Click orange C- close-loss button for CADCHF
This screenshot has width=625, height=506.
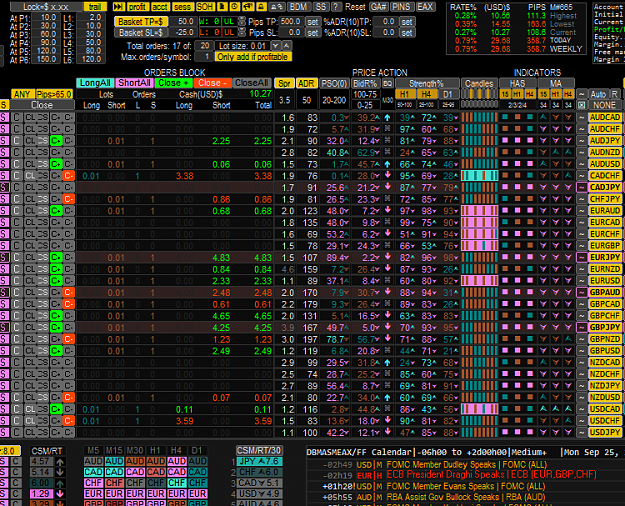69,176
